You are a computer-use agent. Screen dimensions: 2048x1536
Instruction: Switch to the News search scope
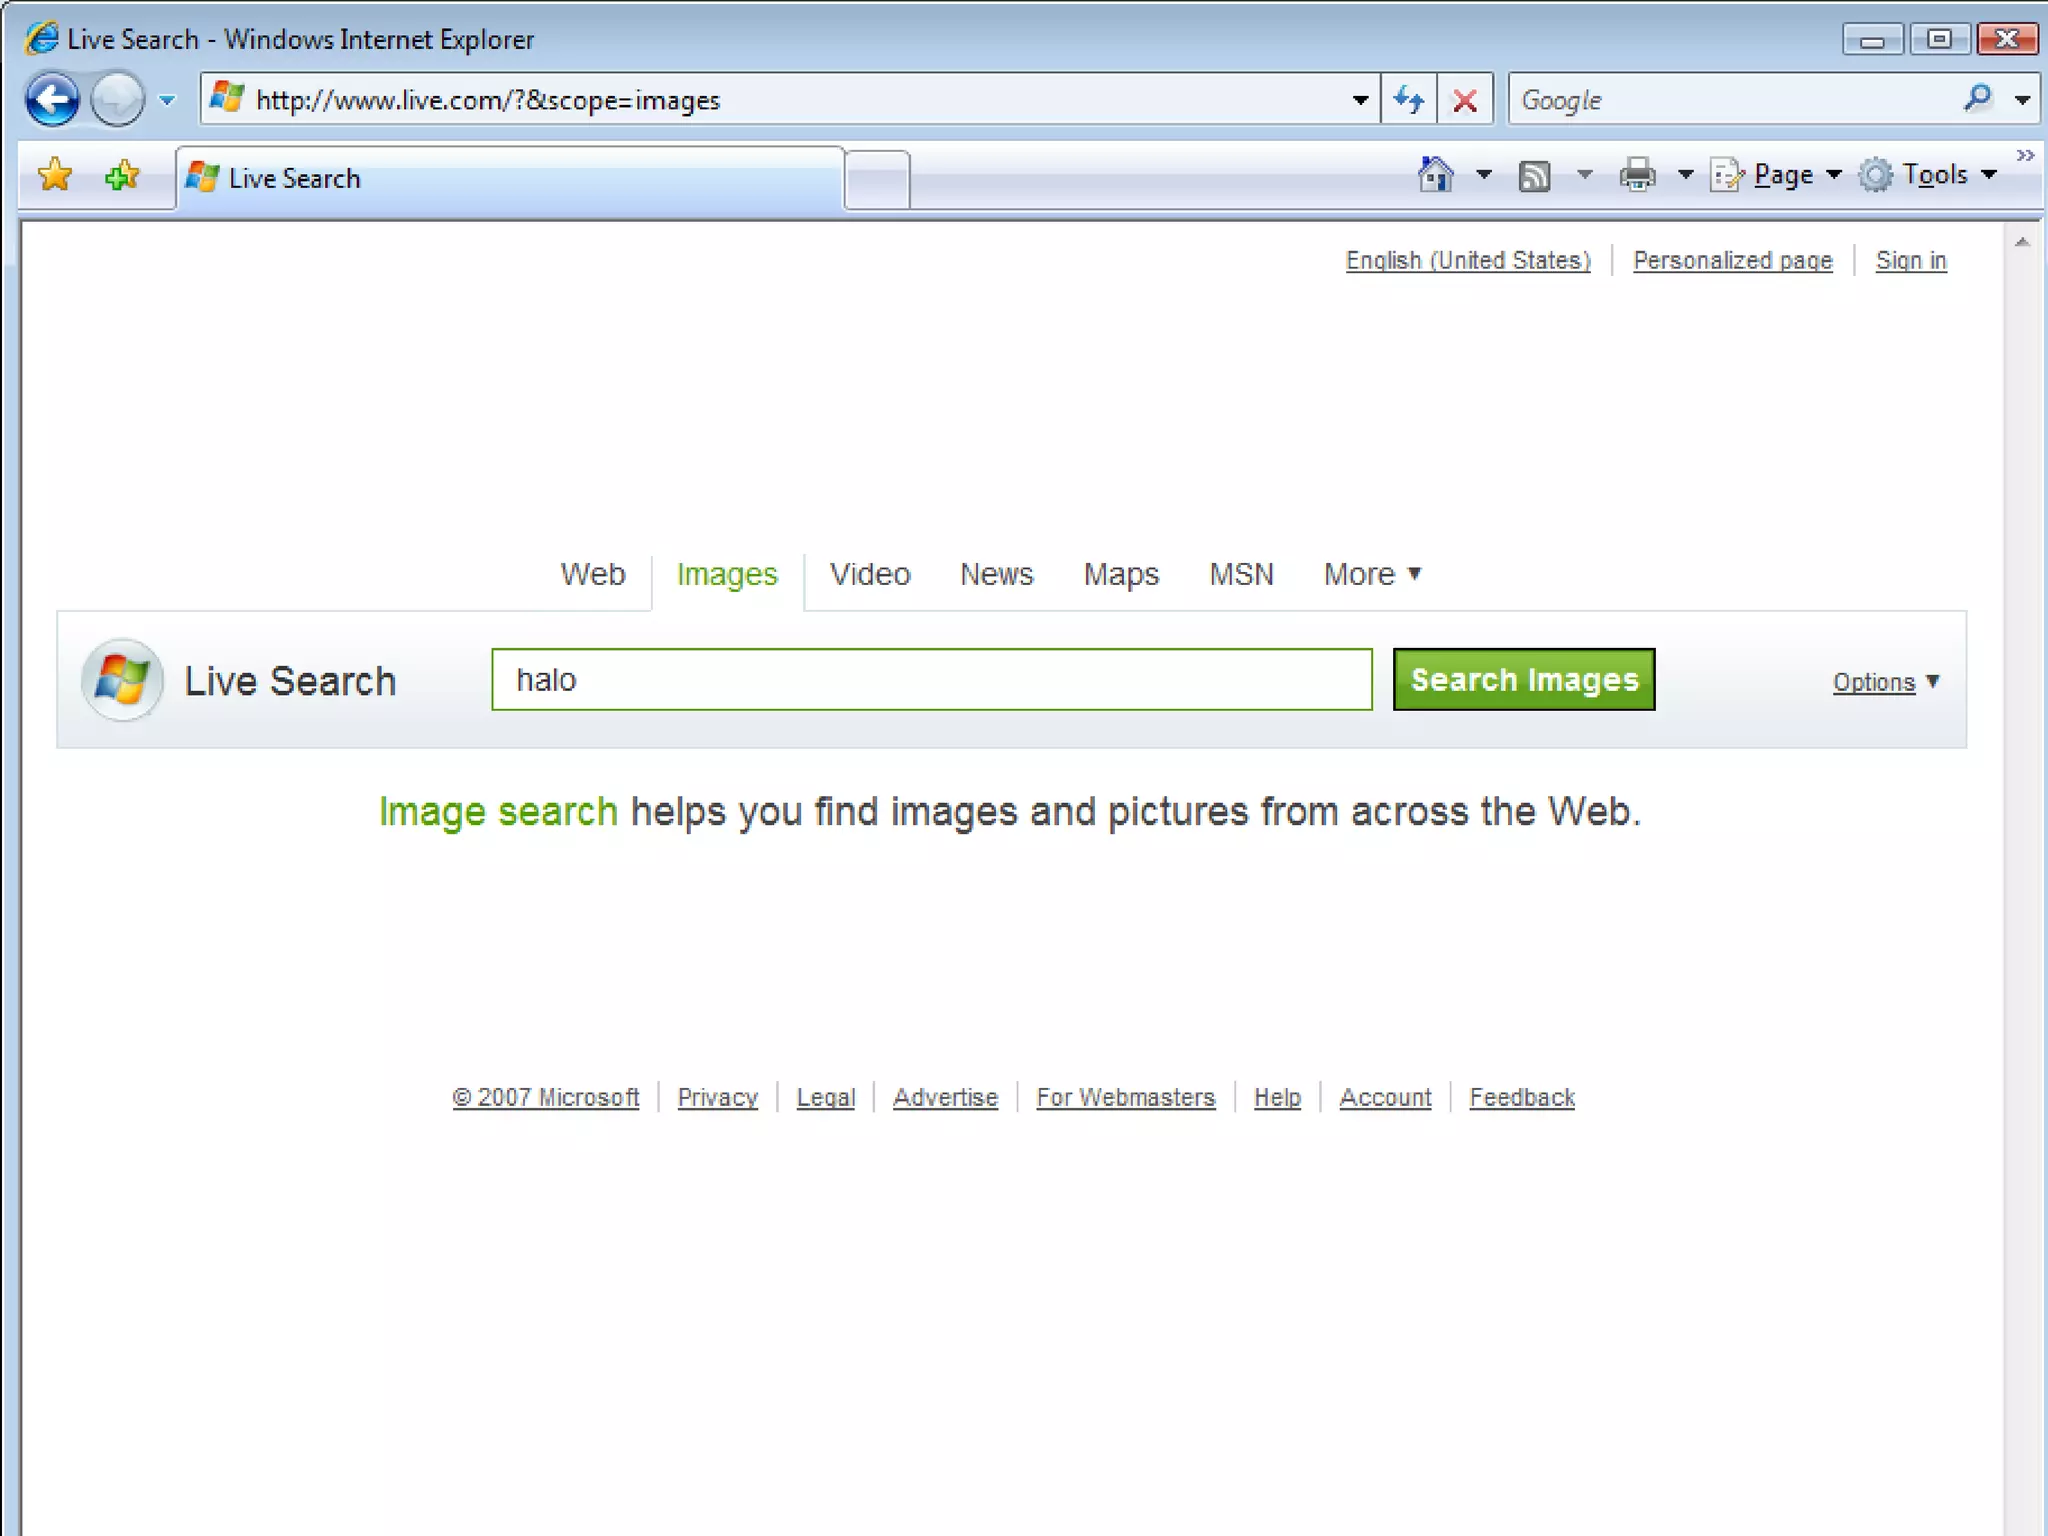pyautogui.click(x=997, y=574)
